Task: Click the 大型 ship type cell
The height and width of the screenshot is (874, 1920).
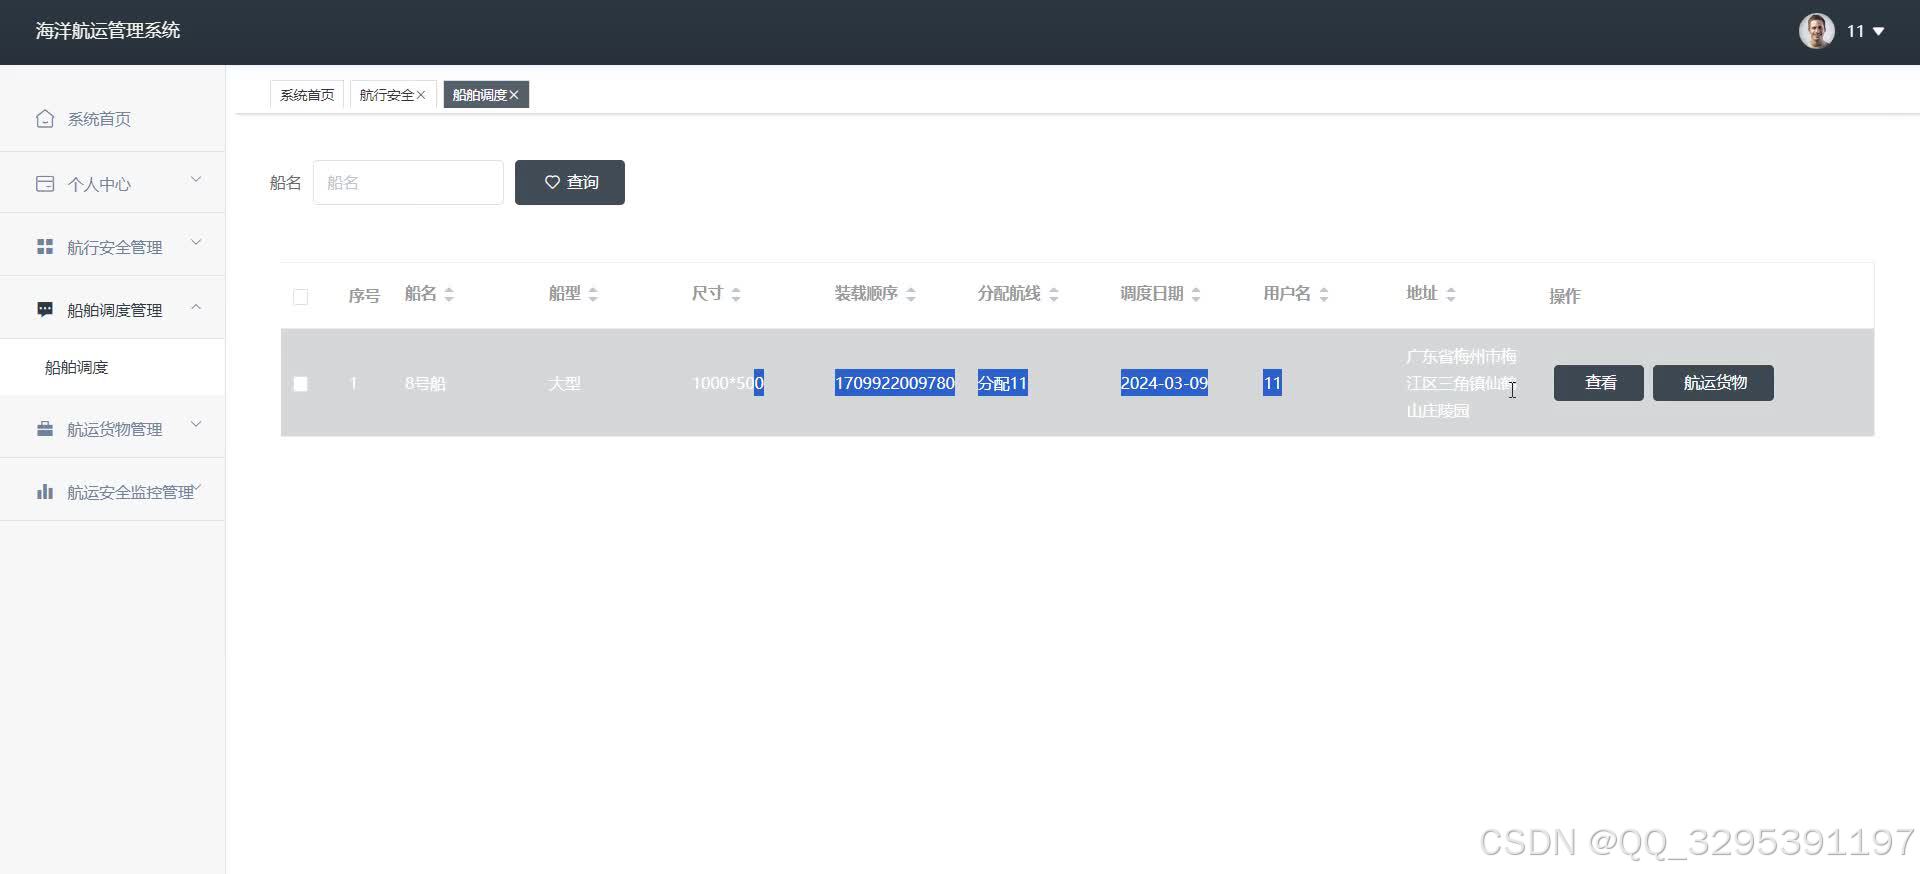Action: point(564,384)
